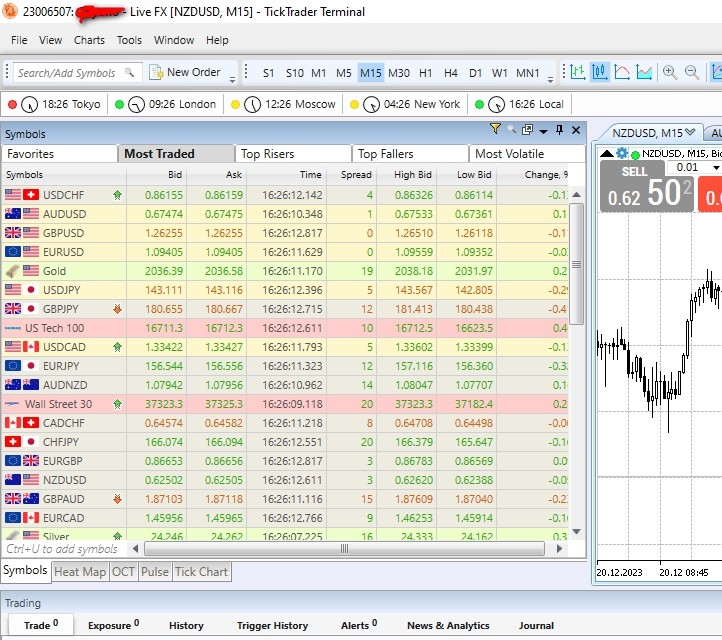
Task: Click the London clock icon
Action: pos(136,105)
